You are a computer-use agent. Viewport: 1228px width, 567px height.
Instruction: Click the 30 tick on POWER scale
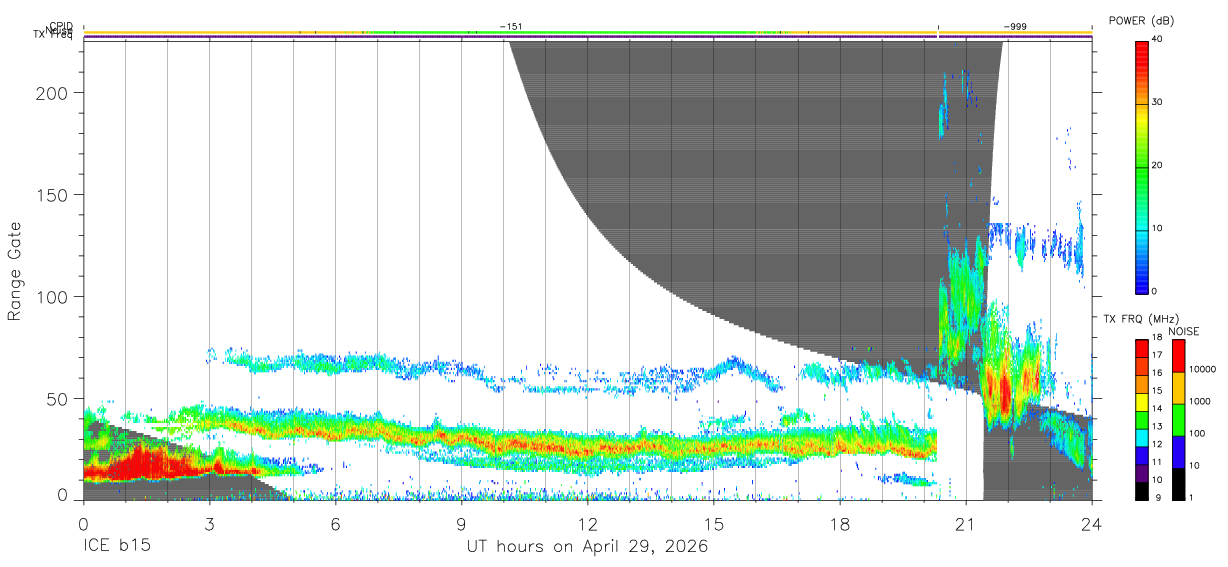(x=1158, y=103)
